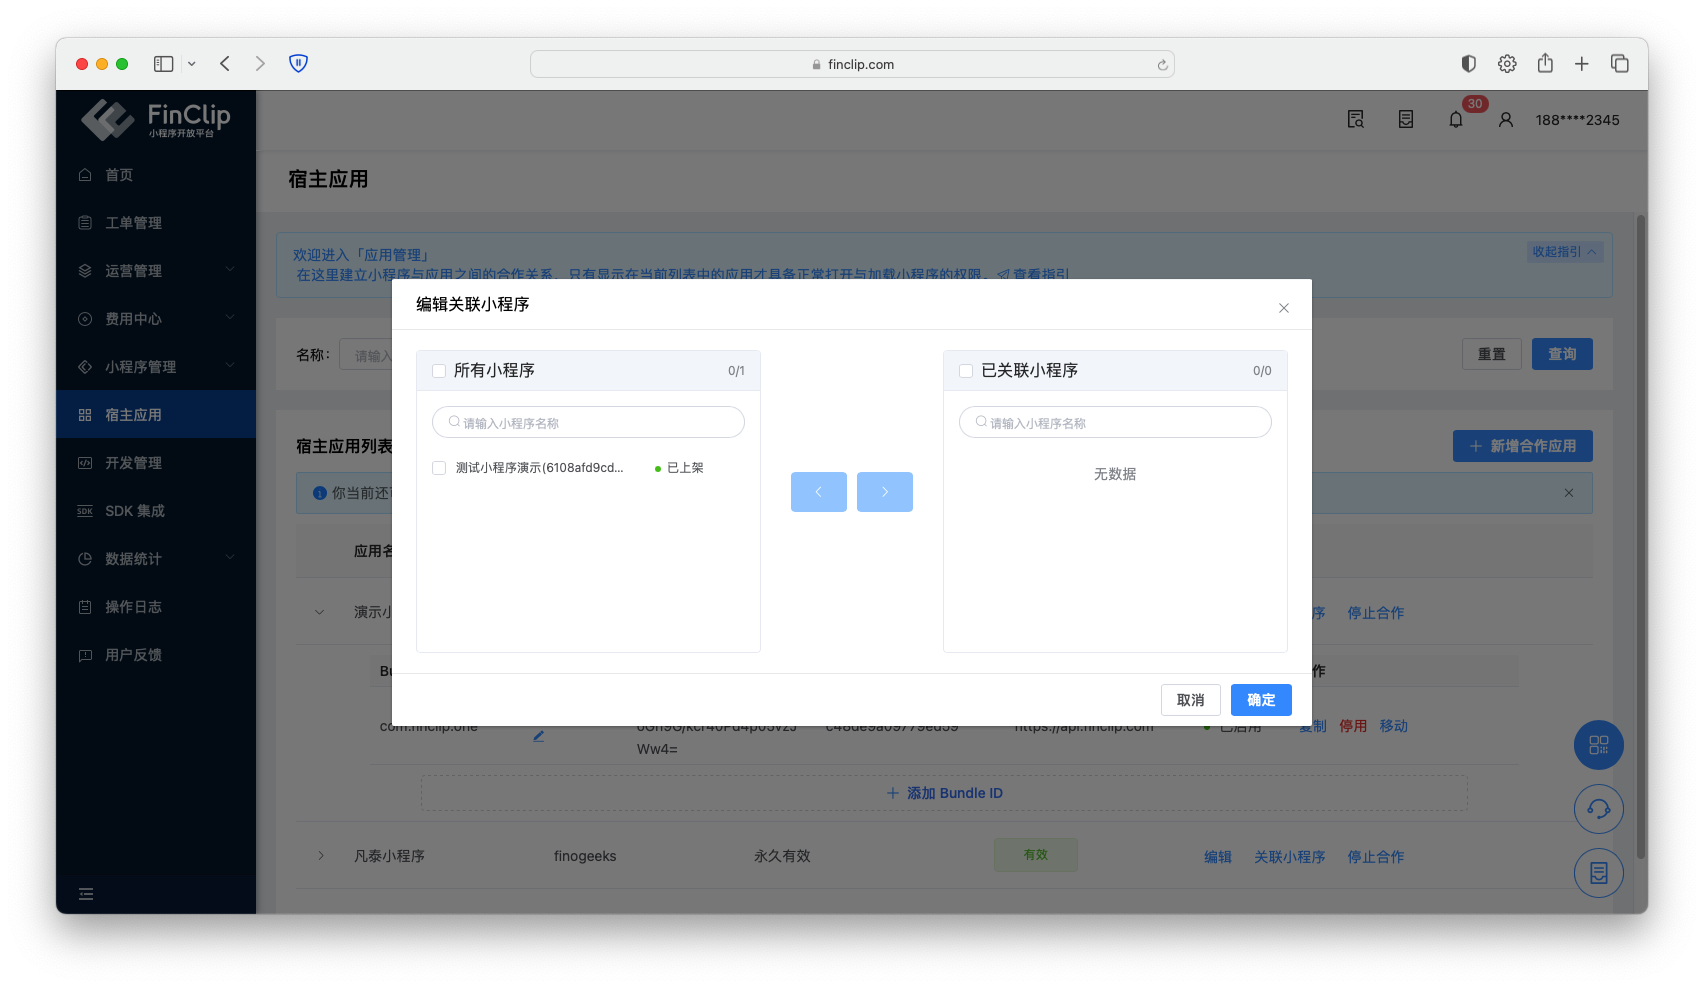
Task: Click the FinClip logo in sidebar
Action: pos(156,119)
